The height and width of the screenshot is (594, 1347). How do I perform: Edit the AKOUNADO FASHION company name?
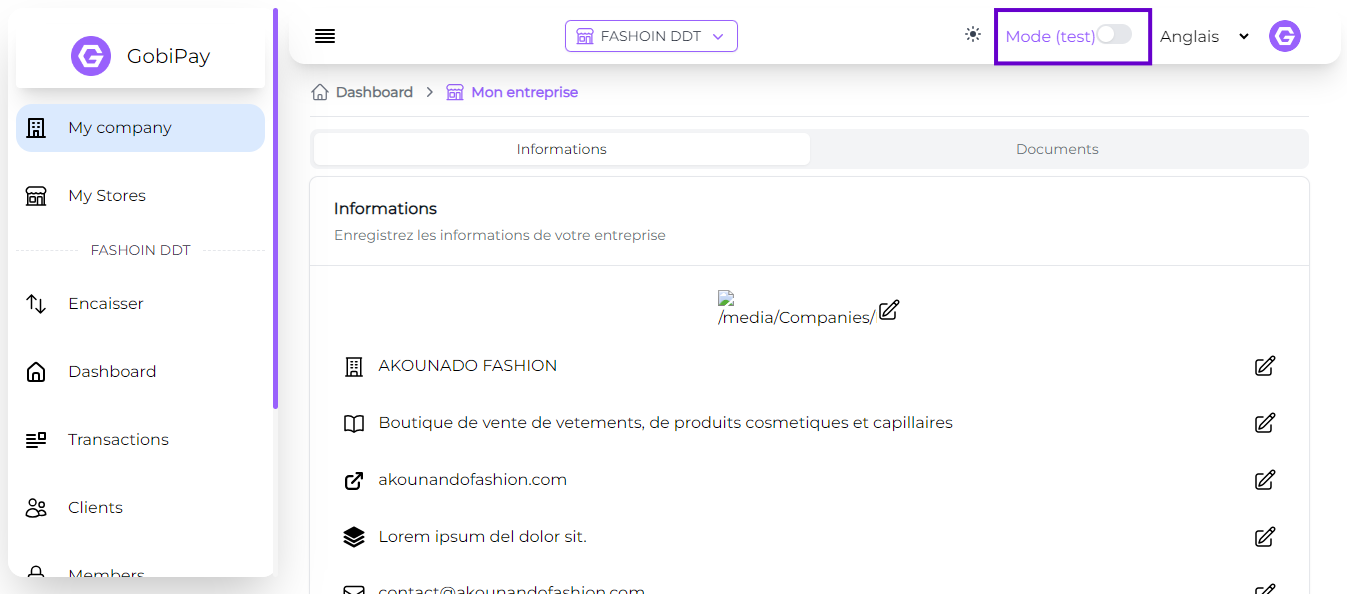click(x=1265, y=366)
